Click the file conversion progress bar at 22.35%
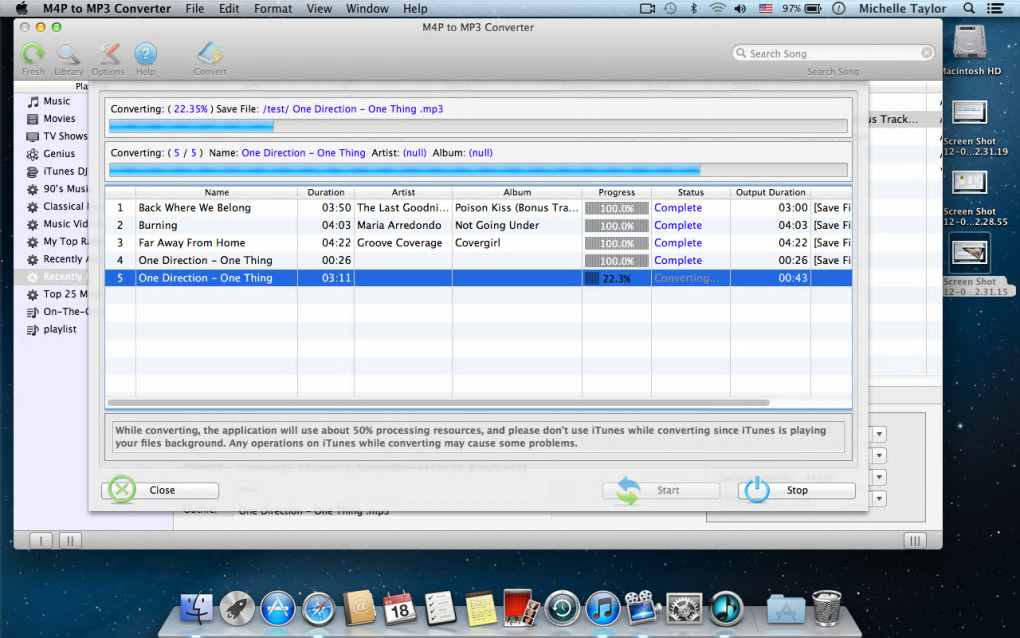The width and height of the screenshot is (1020, 638). (478, 126)
